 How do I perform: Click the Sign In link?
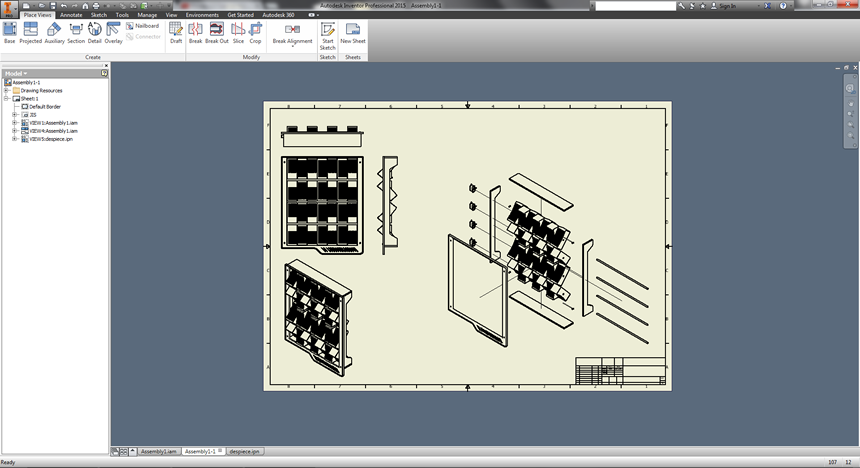click(x=727, y=5)
